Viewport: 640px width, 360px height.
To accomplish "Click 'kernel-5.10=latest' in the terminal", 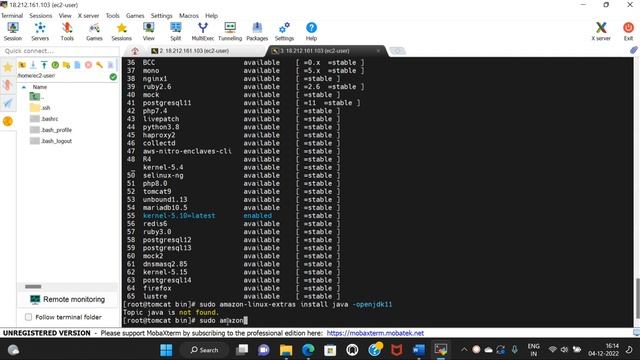I will tap(179, 216).
